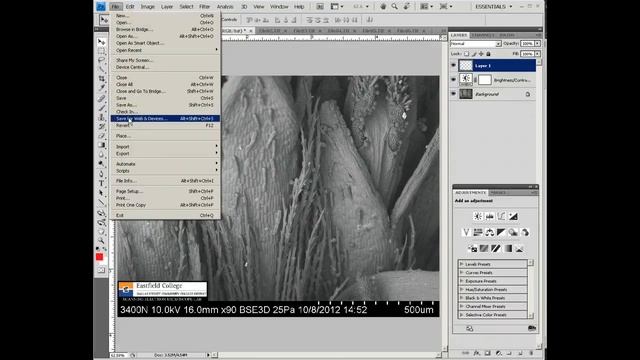
Task: Add a Vibrance adjustment
Action: click(466, 232)
